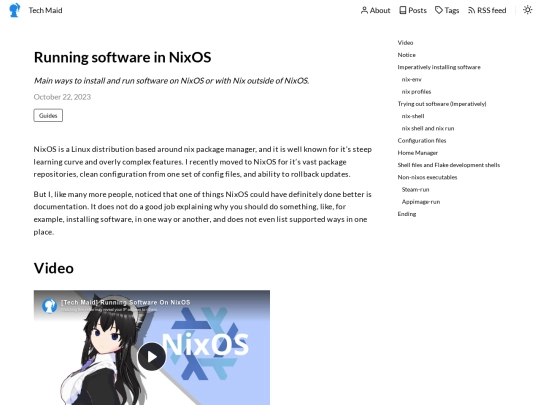Click the italic 'Main ways to install' subtitle

pos(171,81)
